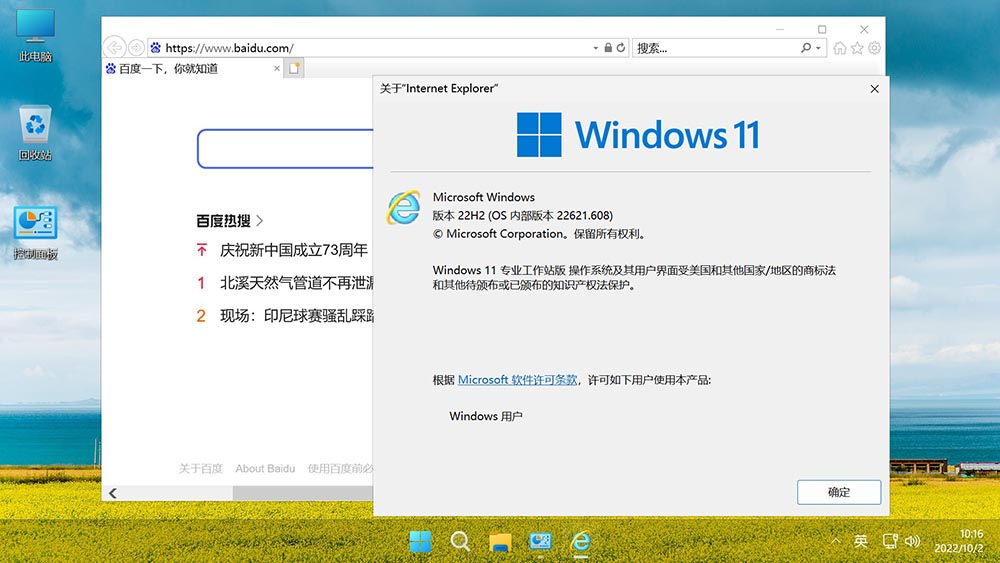
Task: Click the IE forward navigation arrow
Action: coord(136,48)
